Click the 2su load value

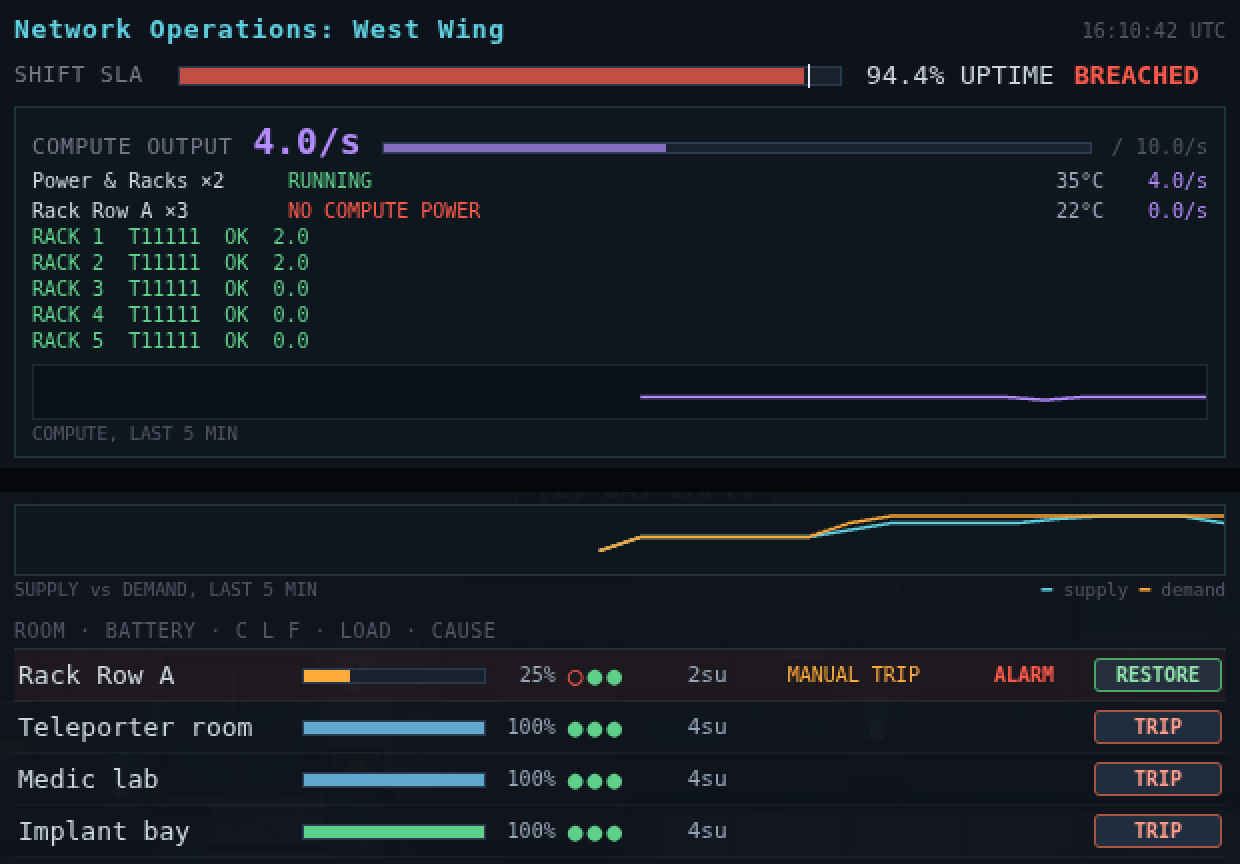[x=707, y=675]
